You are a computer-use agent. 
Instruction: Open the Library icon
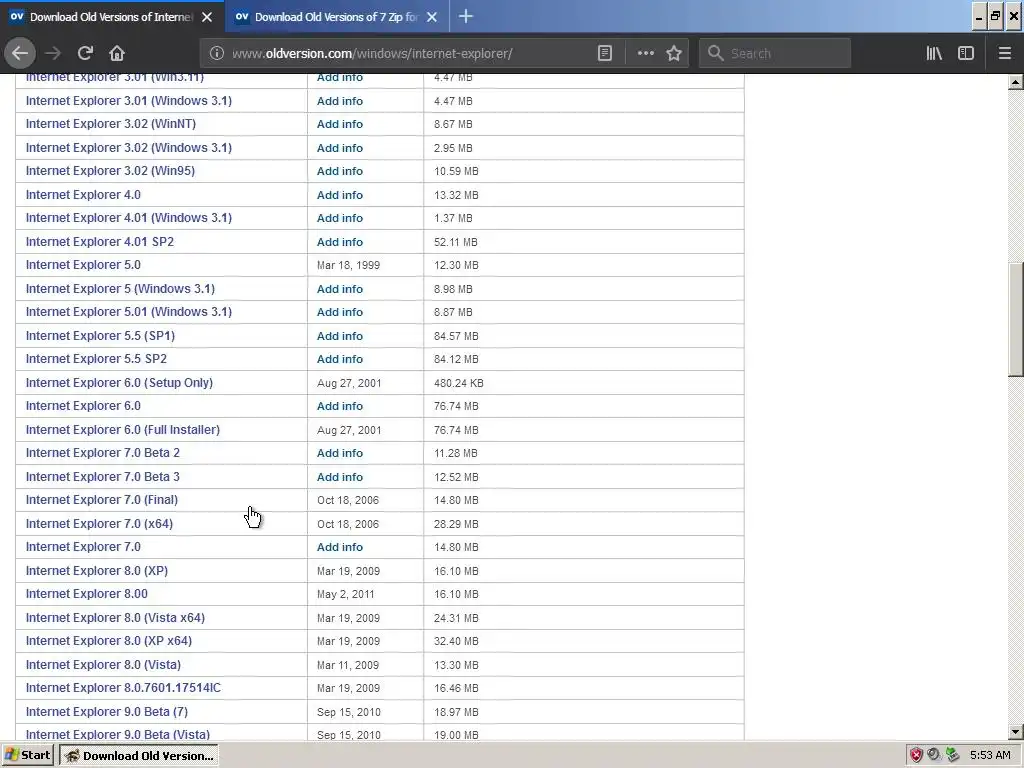[x=934, y=53]
